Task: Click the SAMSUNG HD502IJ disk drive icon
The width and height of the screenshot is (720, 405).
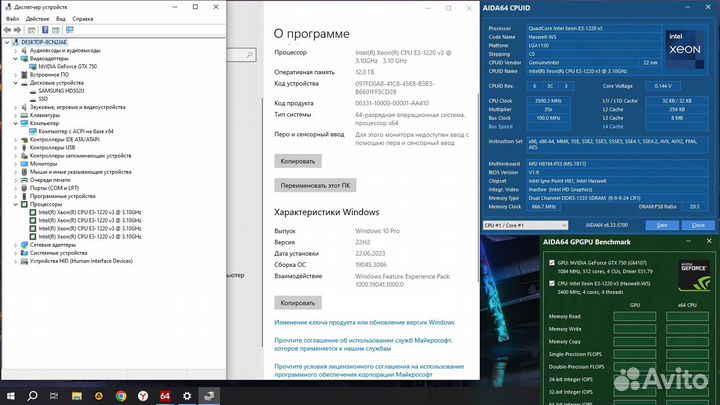Action: [x=33, y=91]
